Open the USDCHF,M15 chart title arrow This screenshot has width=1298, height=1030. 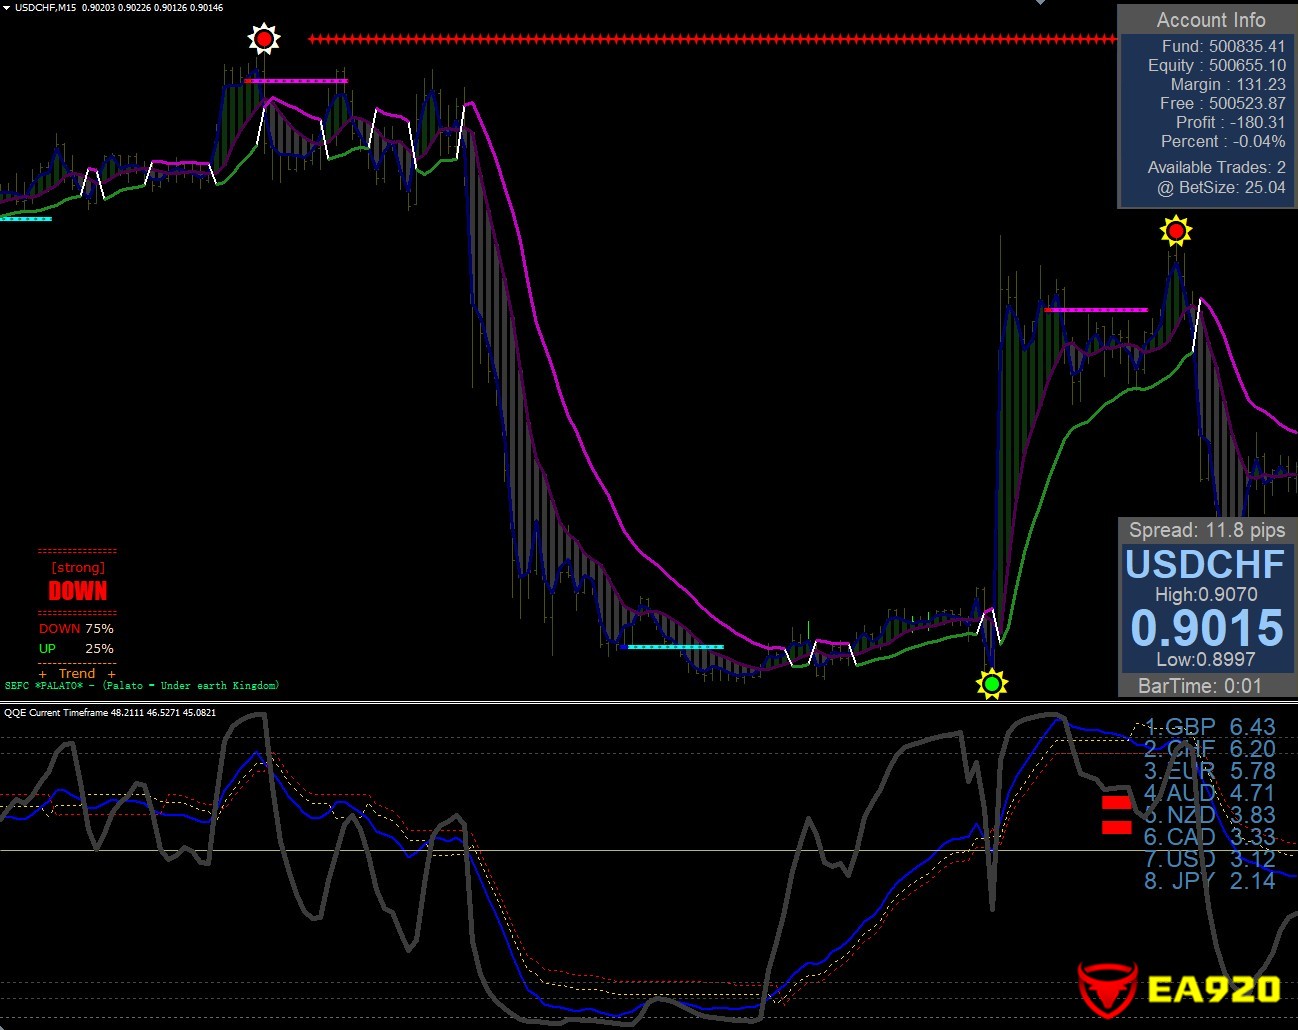pyautogui.click(x=7, y=8)
